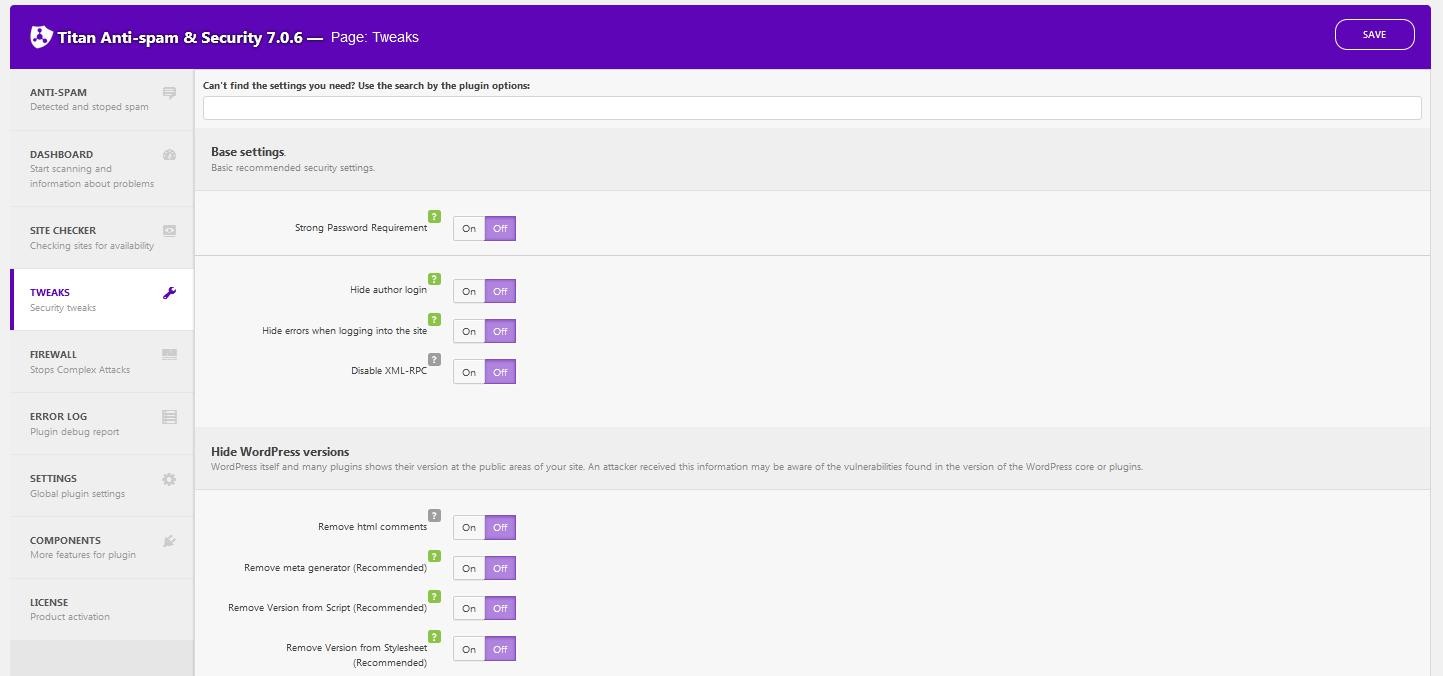This screenshot has width=1443, height=676.
Task: Click the Error Log list icon
Action: pos(169,417)
